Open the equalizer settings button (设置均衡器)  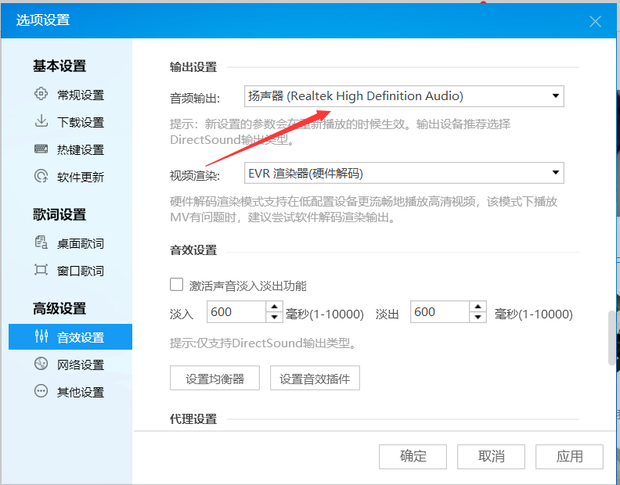[215, 379]
